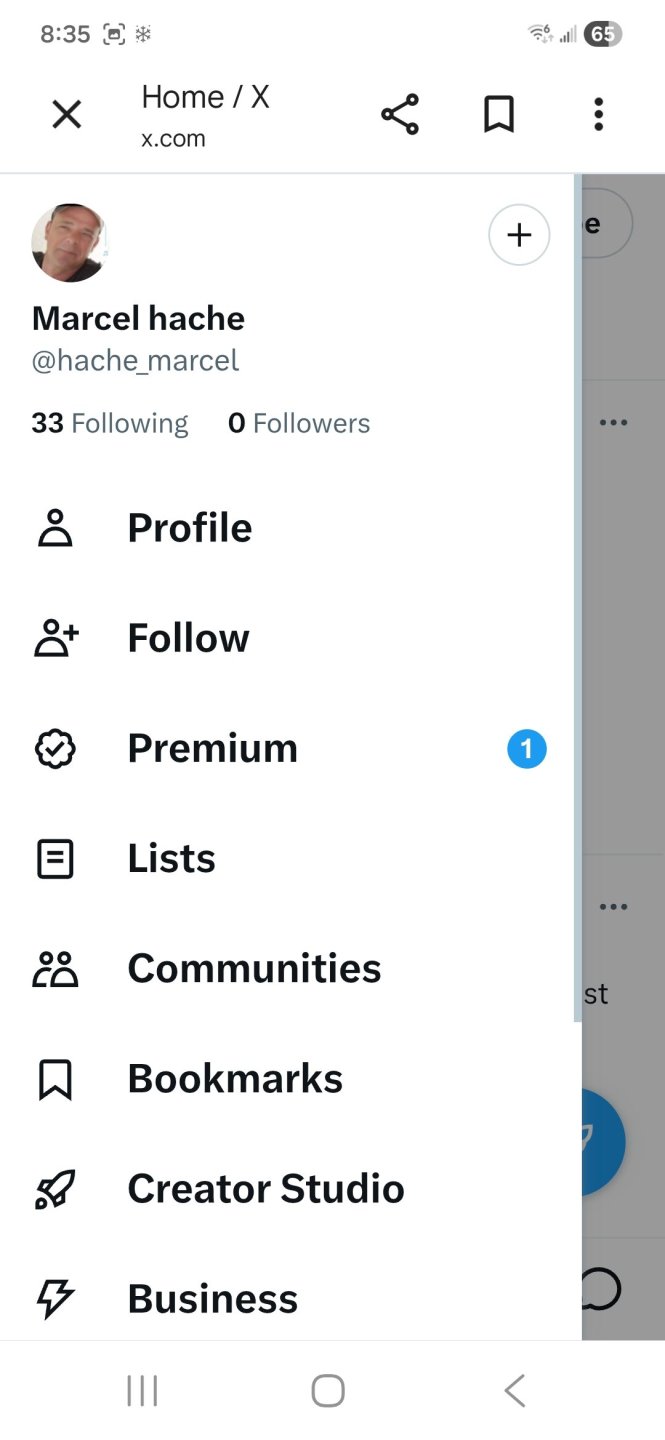This screenshot has height=1440, width=665.
Task: Open the Bookmarks menu item
Action: click(235, 1078)
